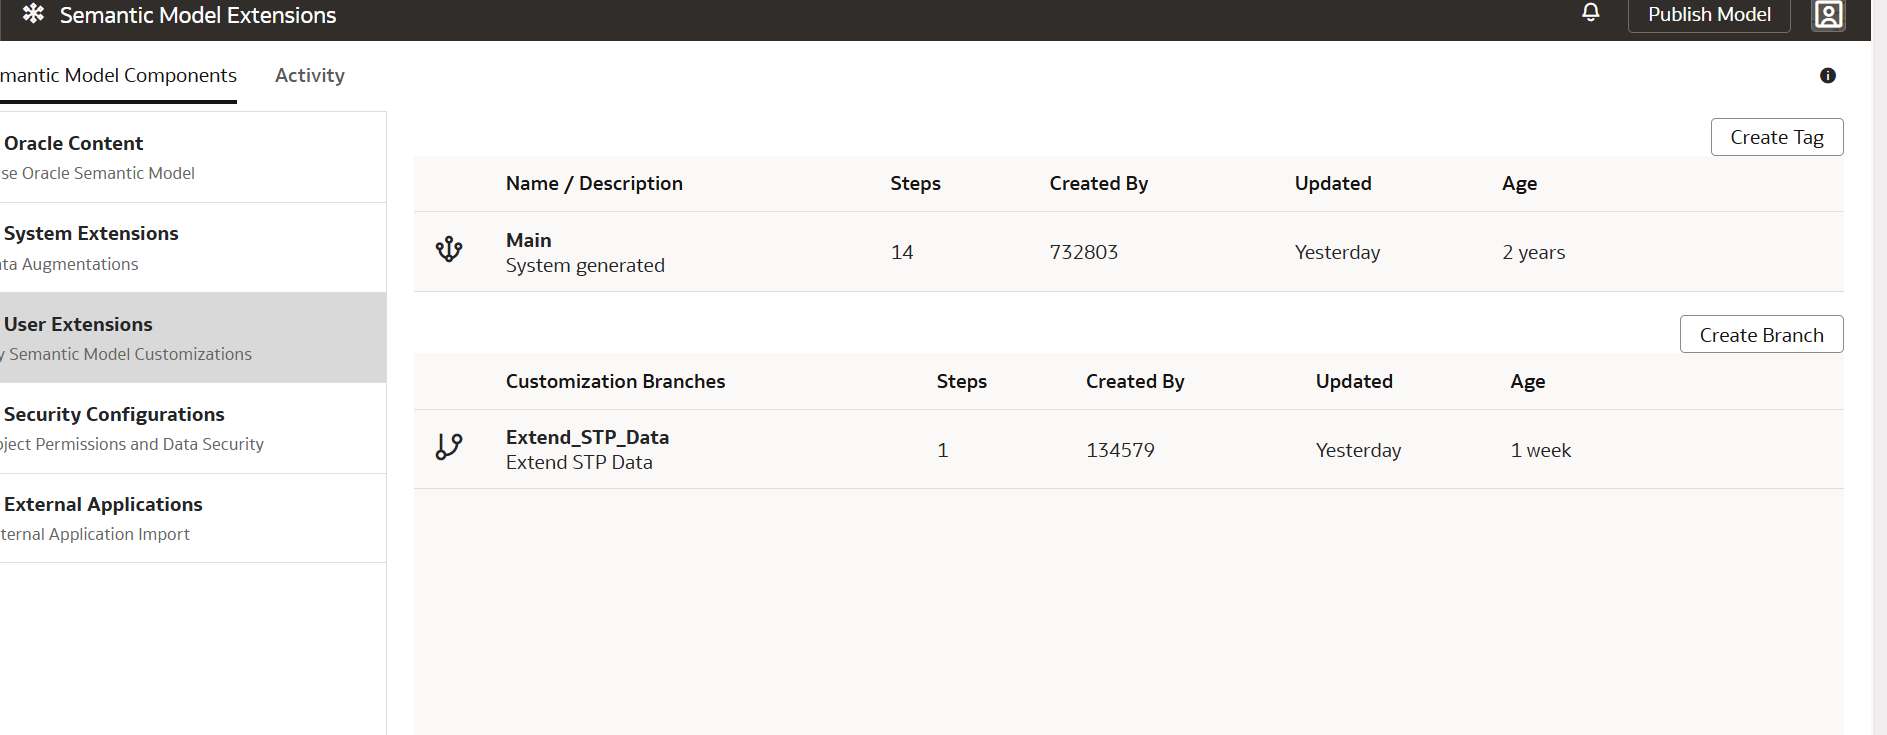Publish the model using Publish Model
This screenshot has height=735, width=1887.
click(x=1709, y=15)
